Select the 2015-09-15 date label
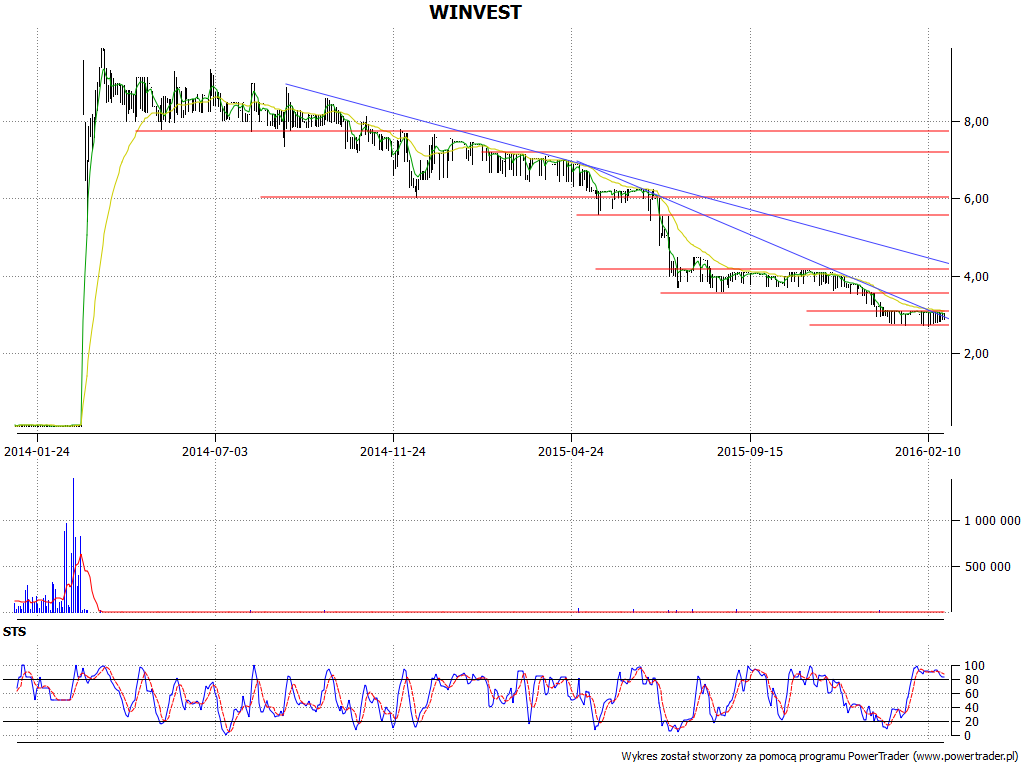Image resolution: width=1024 pixels, height=768 pixels. (750, 451)
